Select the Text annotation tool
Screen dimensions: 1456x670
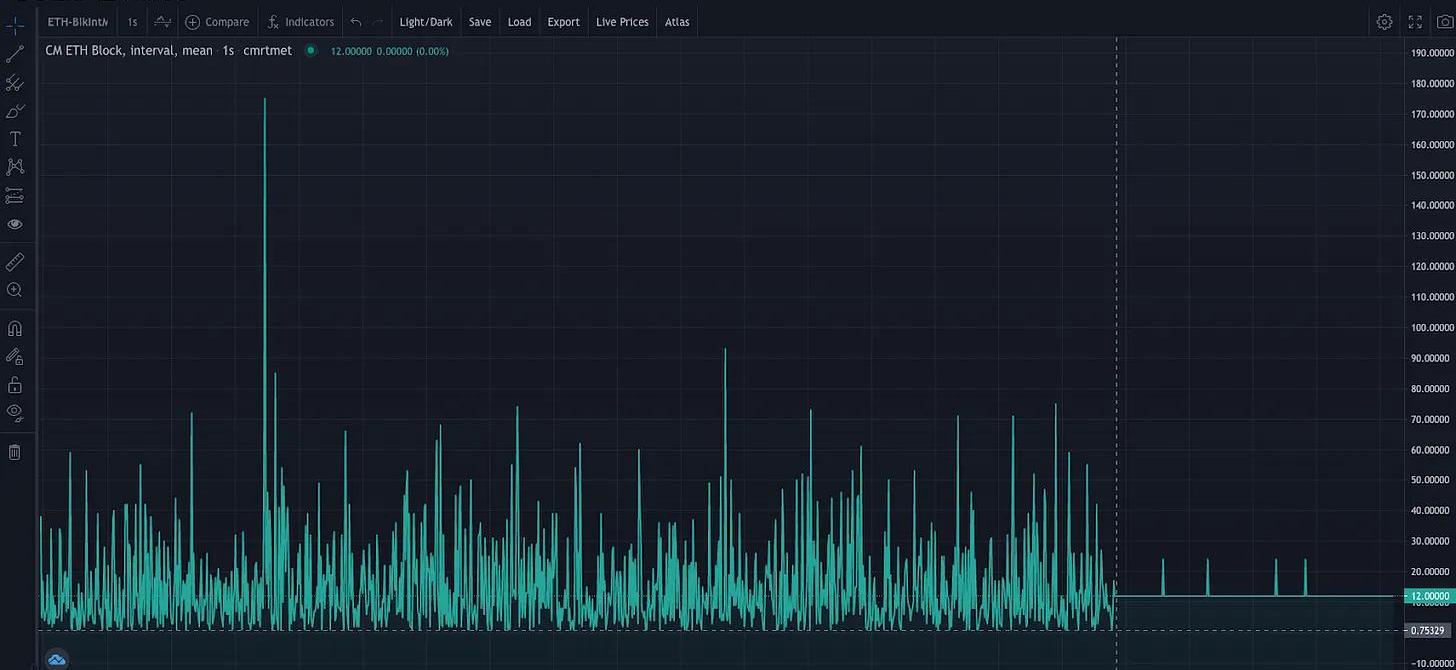point(15,139)
